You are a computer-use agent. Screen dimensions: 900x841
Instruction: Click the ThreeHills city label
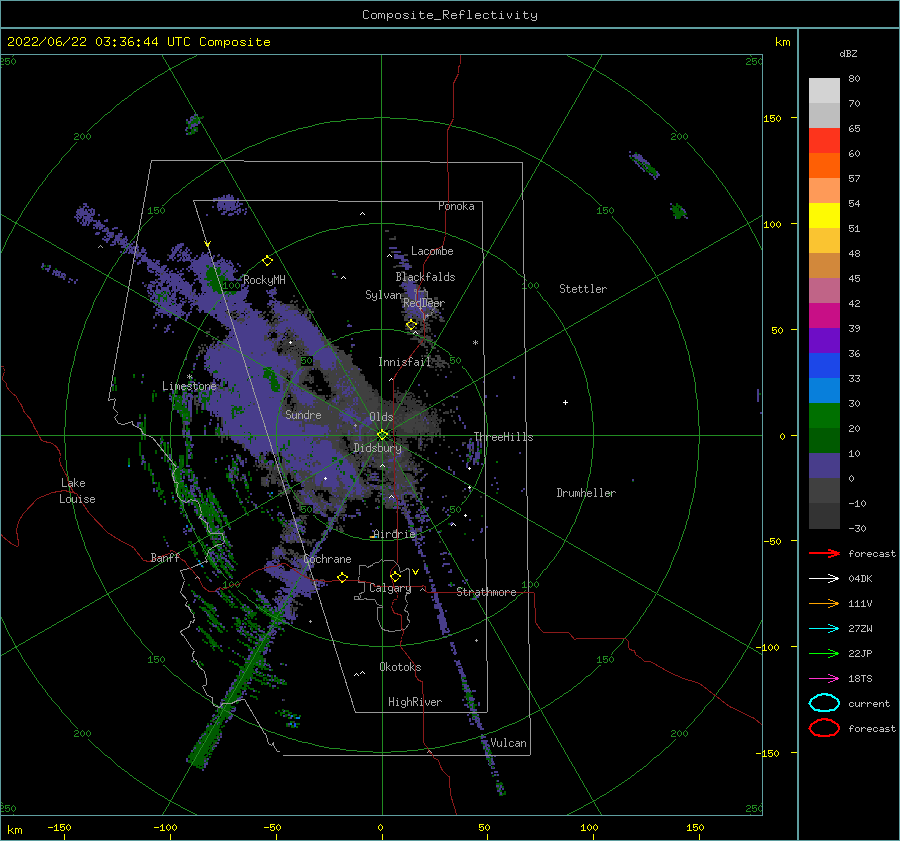point(503,437)
